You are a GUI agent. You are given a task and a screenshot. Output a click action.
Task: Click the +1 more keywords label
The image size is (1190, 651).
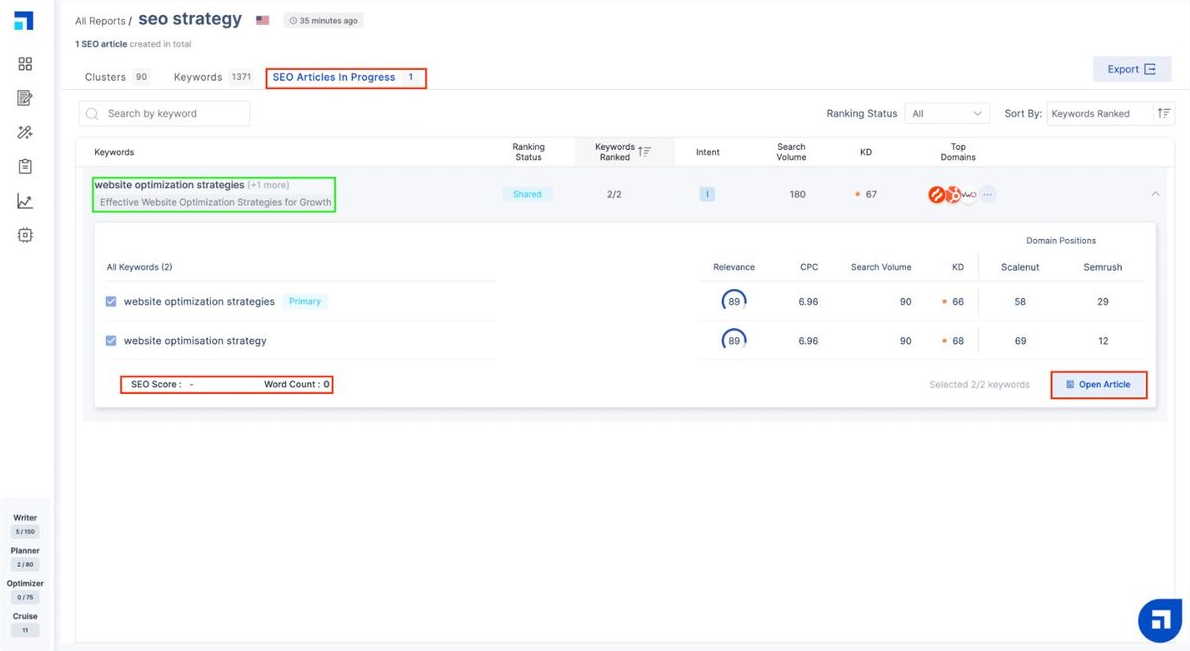click(x=268, y=184)
